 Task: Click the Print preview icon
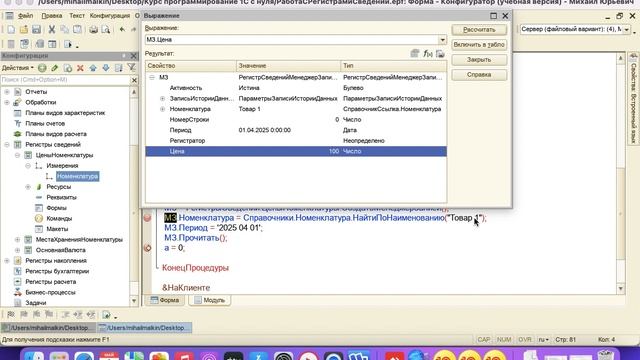click(x=106, y=29)
